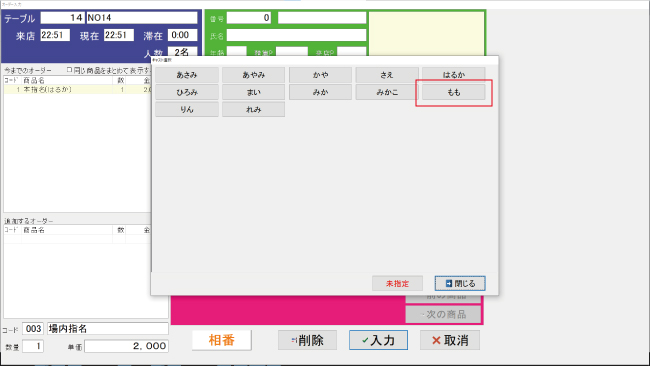The width and height of the screenshot is (650, 366).
Task: Select cast member みかこ
Action: pos(387,92)
